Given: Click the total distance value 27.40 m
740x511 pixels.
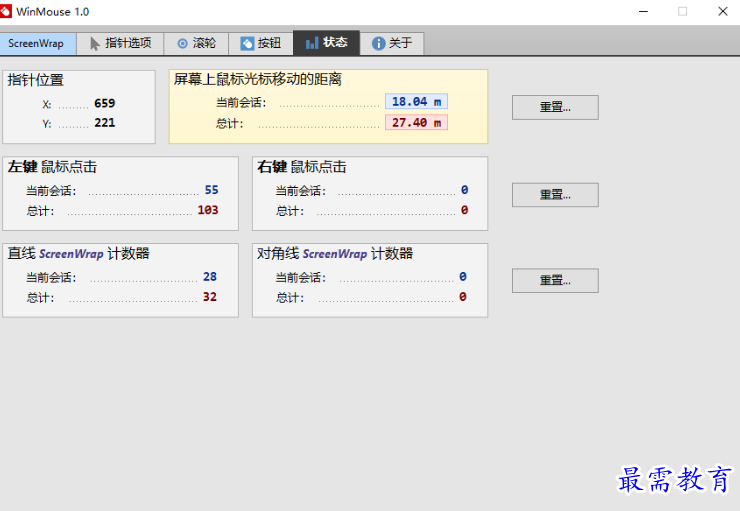Looking at the screenshot, I should pyautogui.click(x=416, y=123).
